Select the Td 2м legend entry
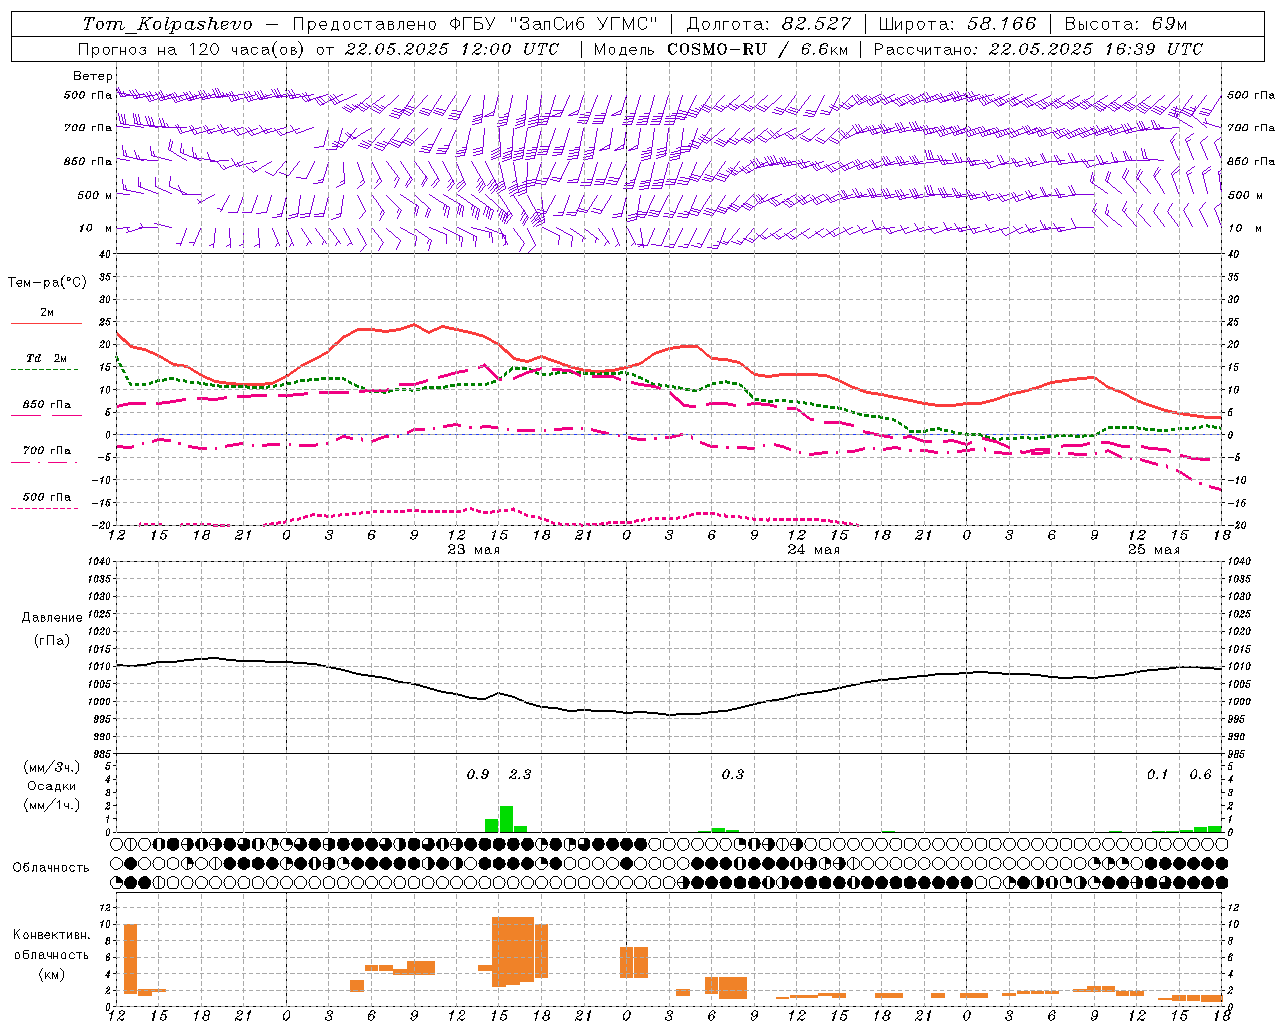The width and height of the screenshot is (1280, 1024). click(47, 358)
